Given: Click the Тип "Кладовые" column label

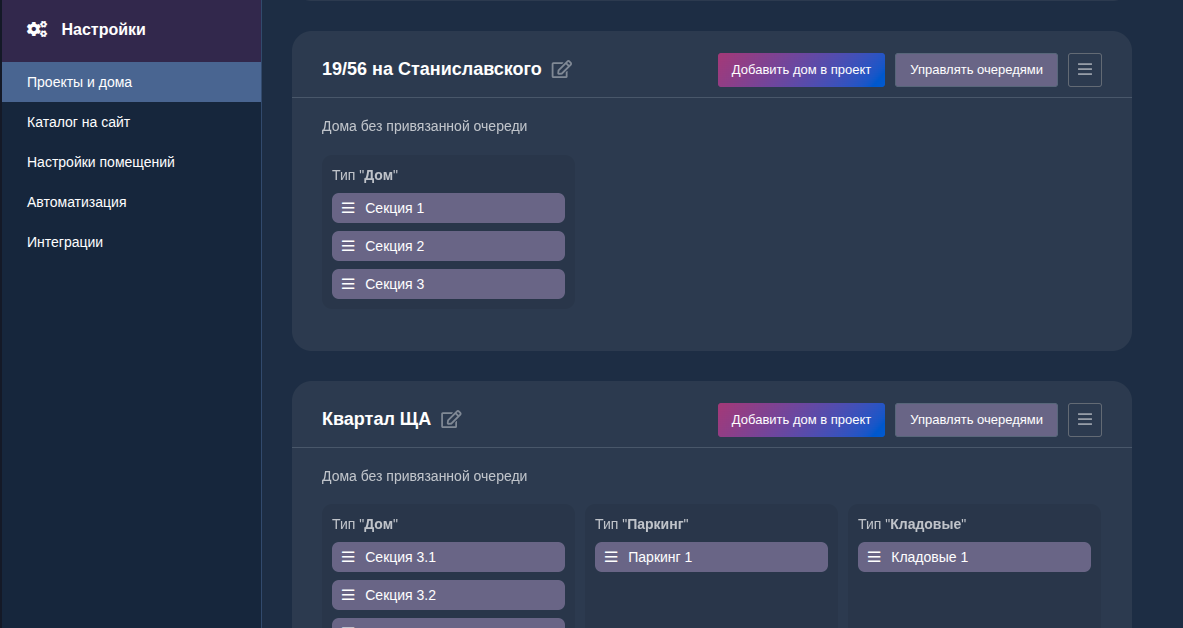Looking at the screenshot, I should point(911,524).
